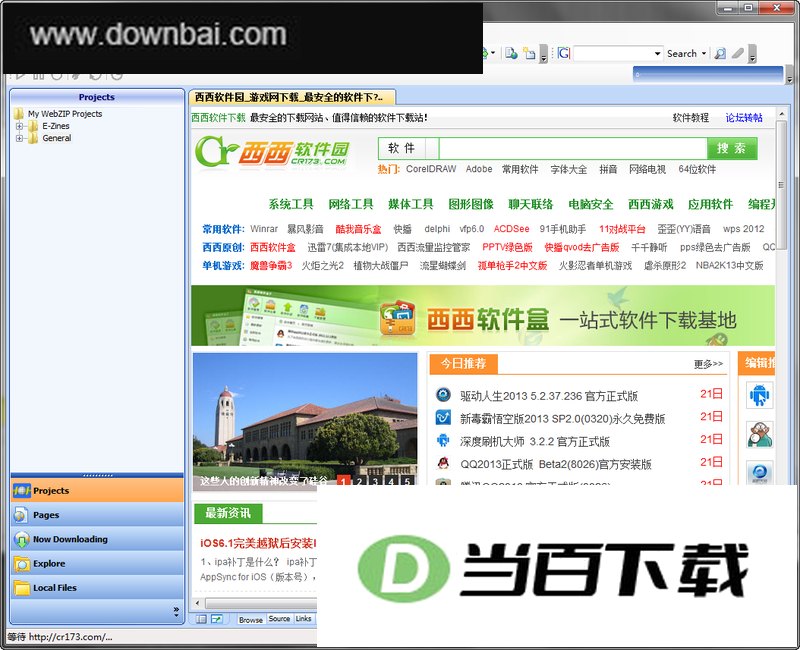Show more navigation pane buttons chevron
The image size is (800, 650).
click(176, 611)
